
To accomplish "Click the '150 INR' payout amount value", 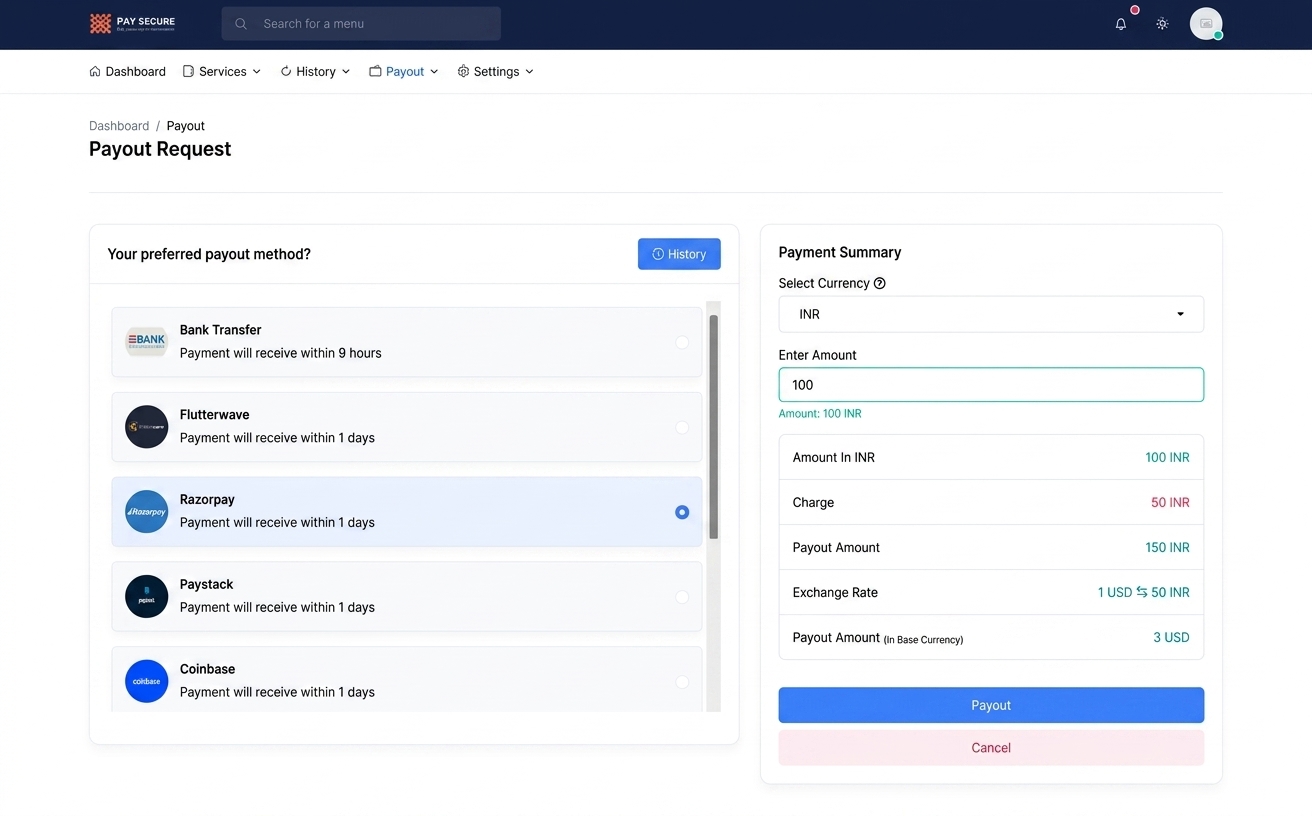I will pos(1167,547).
